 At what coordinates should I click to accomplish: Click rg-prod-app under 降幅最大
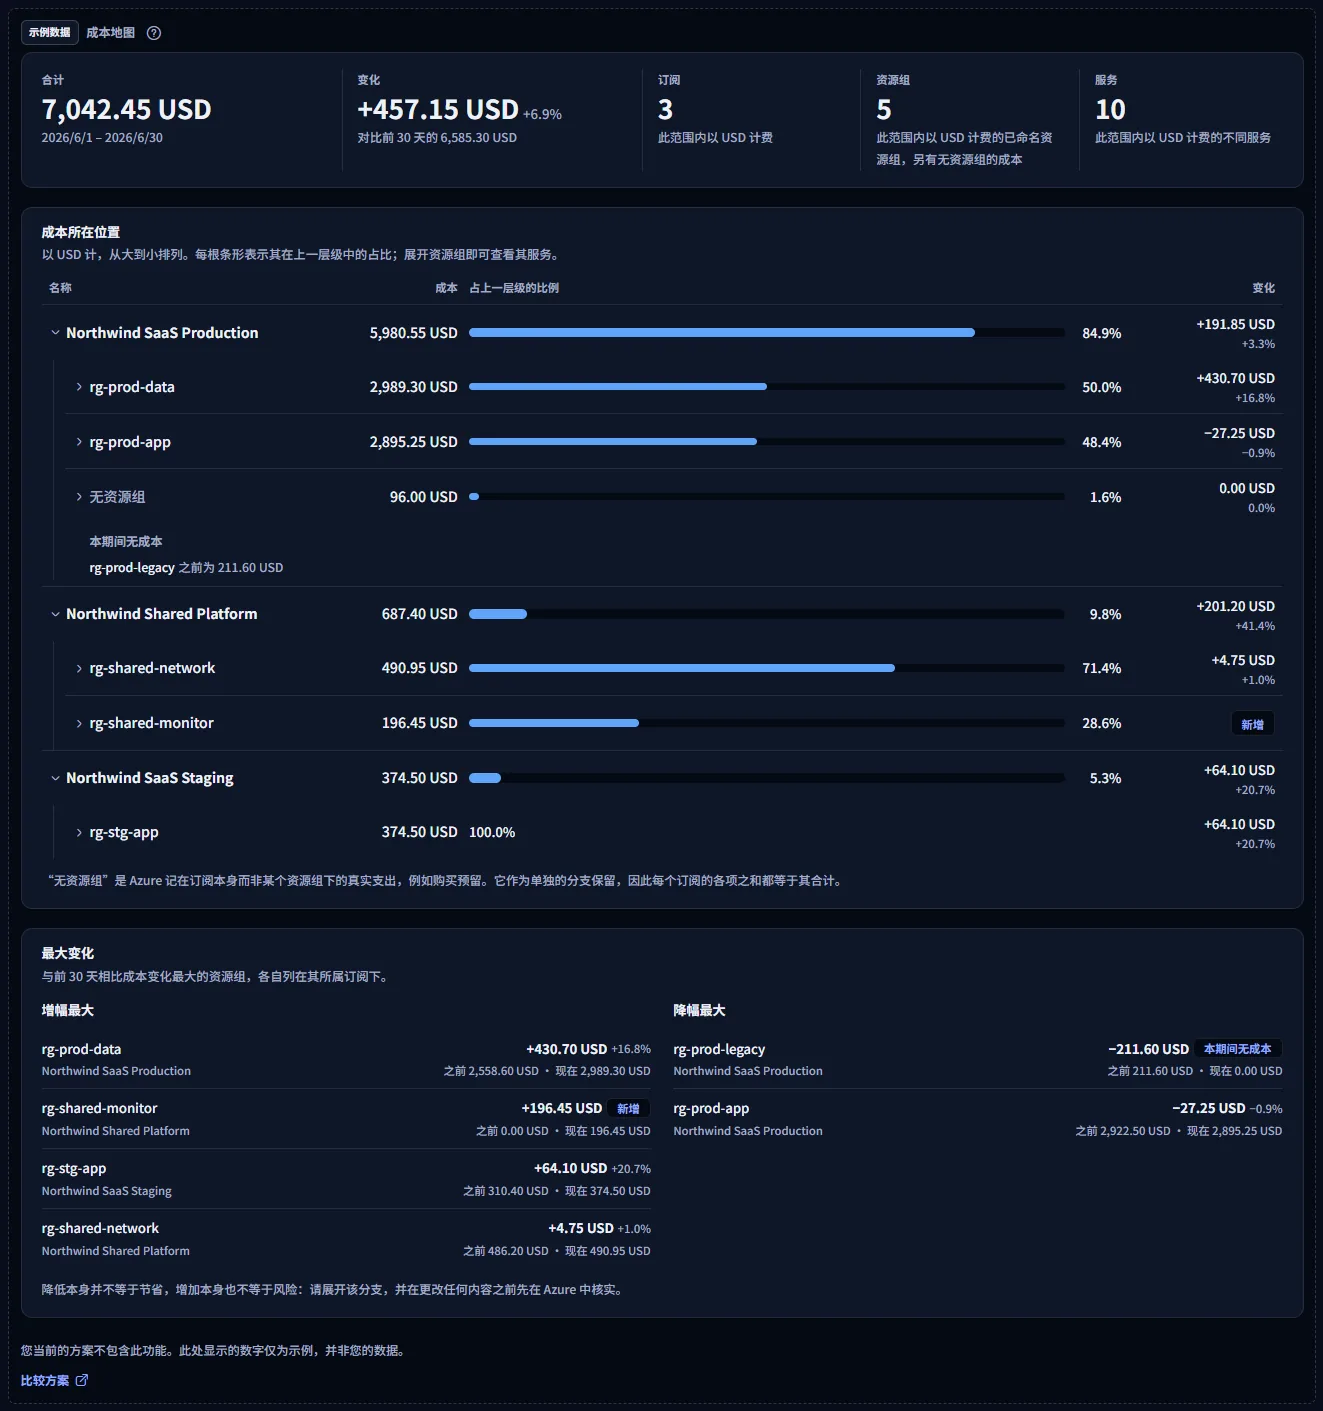(x=711, y=1108)
